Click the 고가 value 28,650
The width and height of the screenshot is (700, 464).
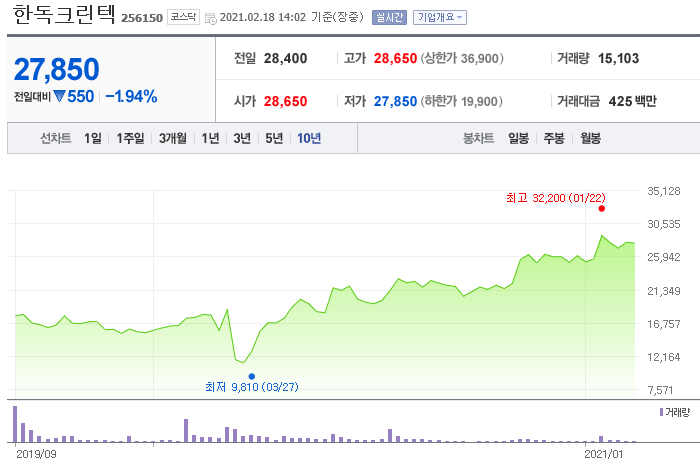click(395, 59)
